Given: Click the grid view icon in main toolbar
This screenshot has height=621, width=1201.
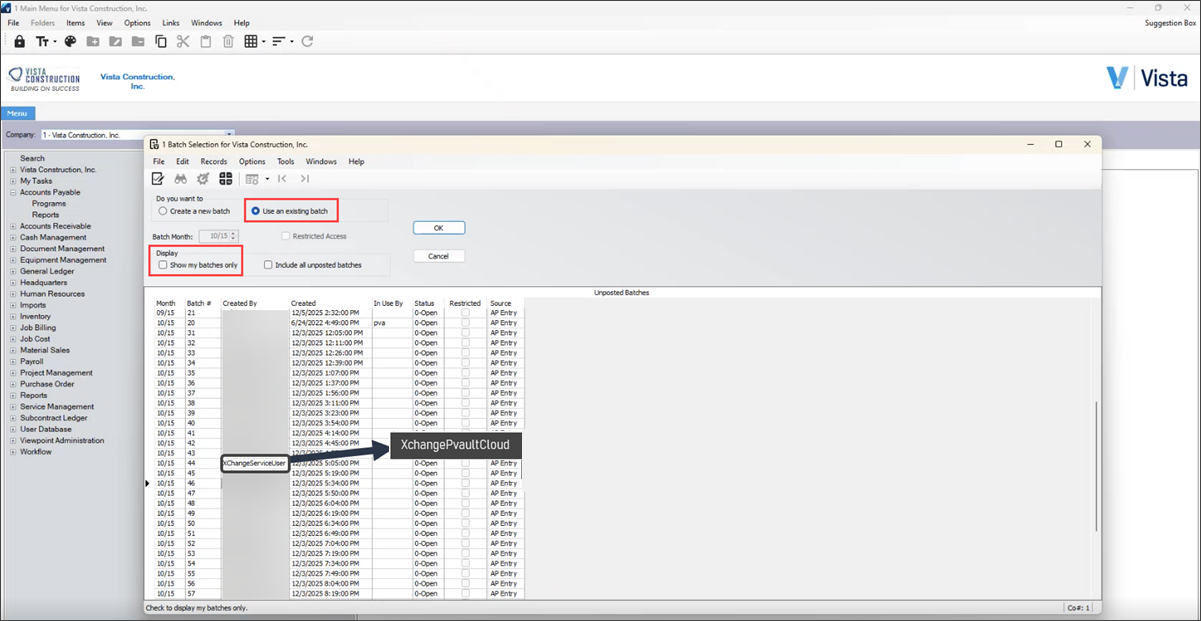Looking at the screenshot, I should point(251,41).
